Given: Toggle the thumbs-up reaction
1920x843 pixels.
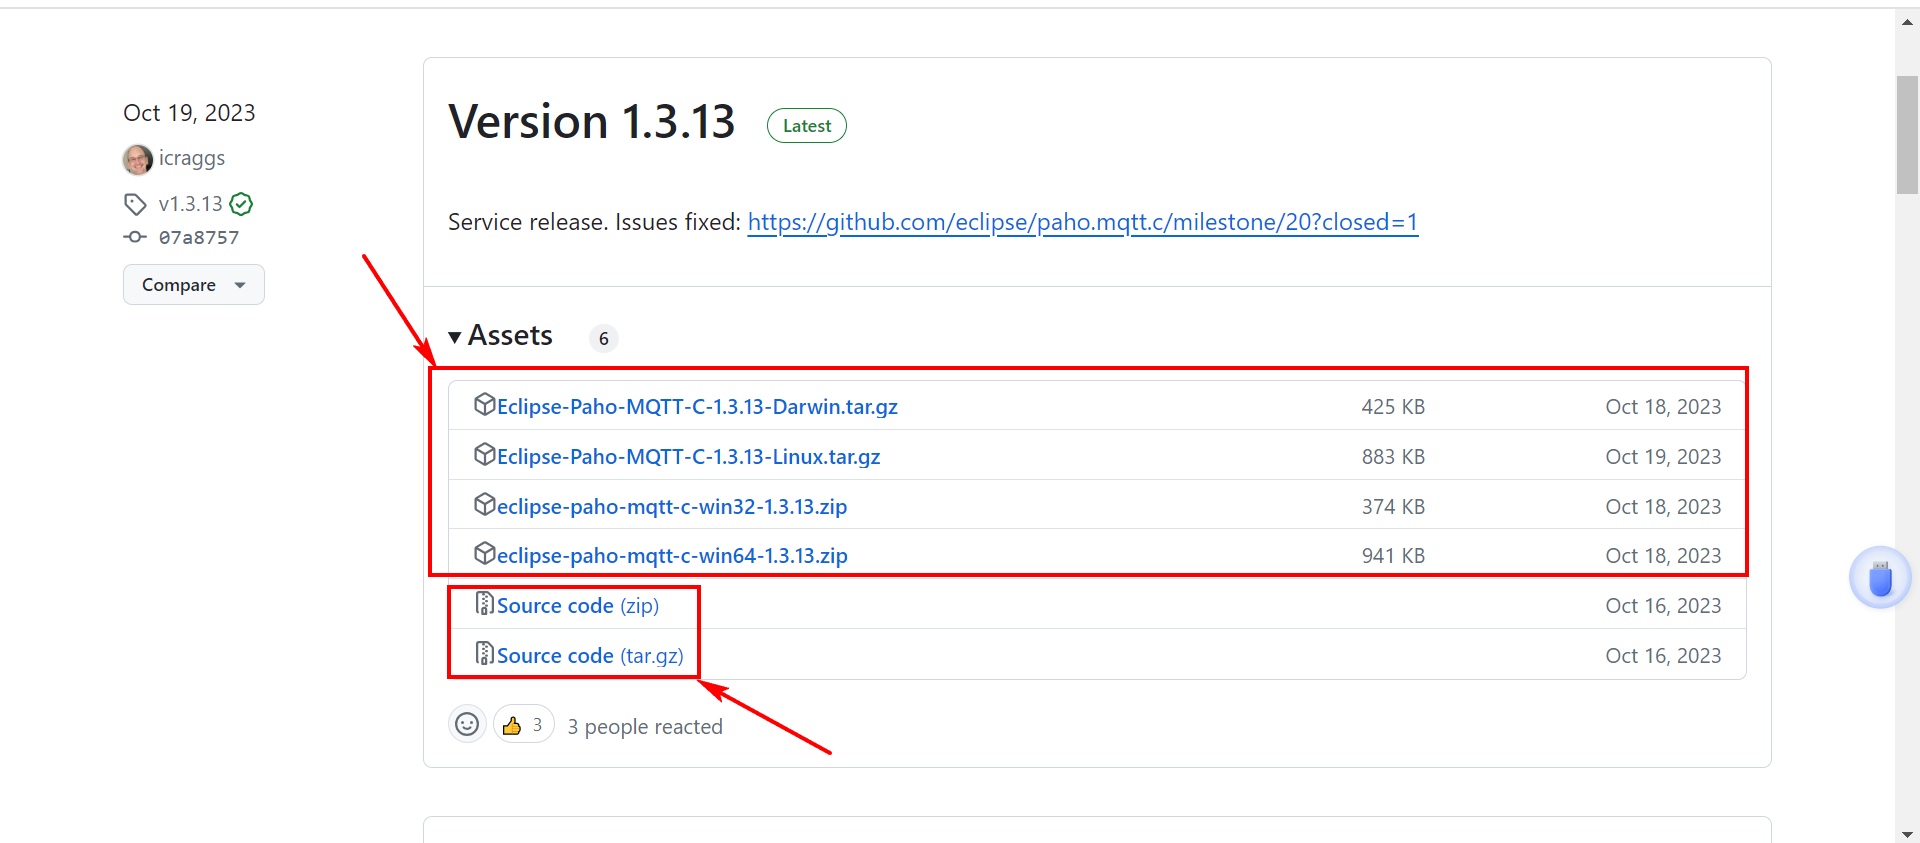Looking at the screenshot, I should pos(523,725).
